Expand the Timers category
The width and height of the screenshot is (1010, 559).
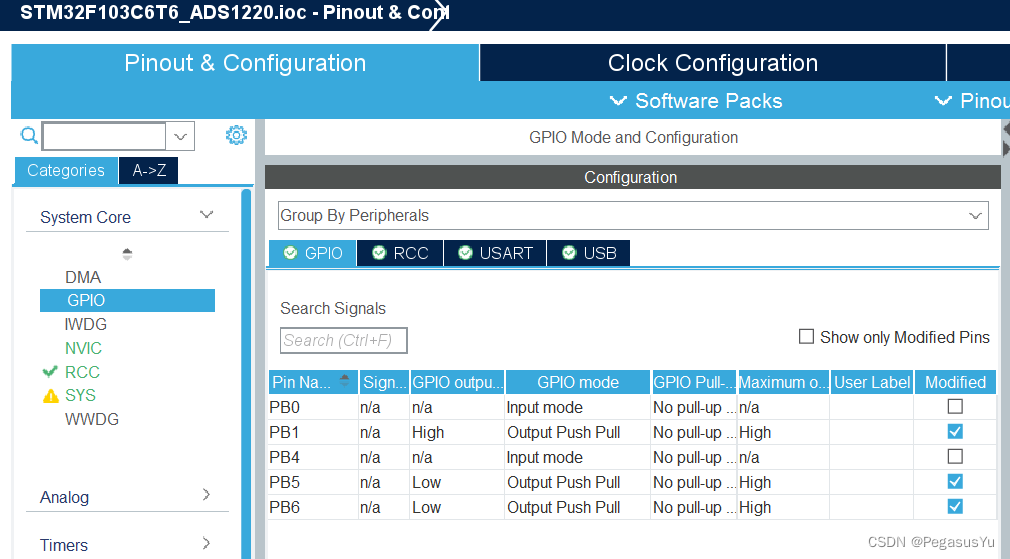pos(206,543)
